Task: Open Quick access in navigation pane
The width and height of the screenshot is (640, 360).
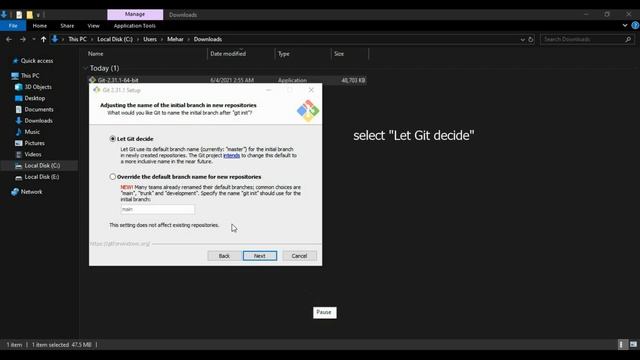Action: point(37,61)
